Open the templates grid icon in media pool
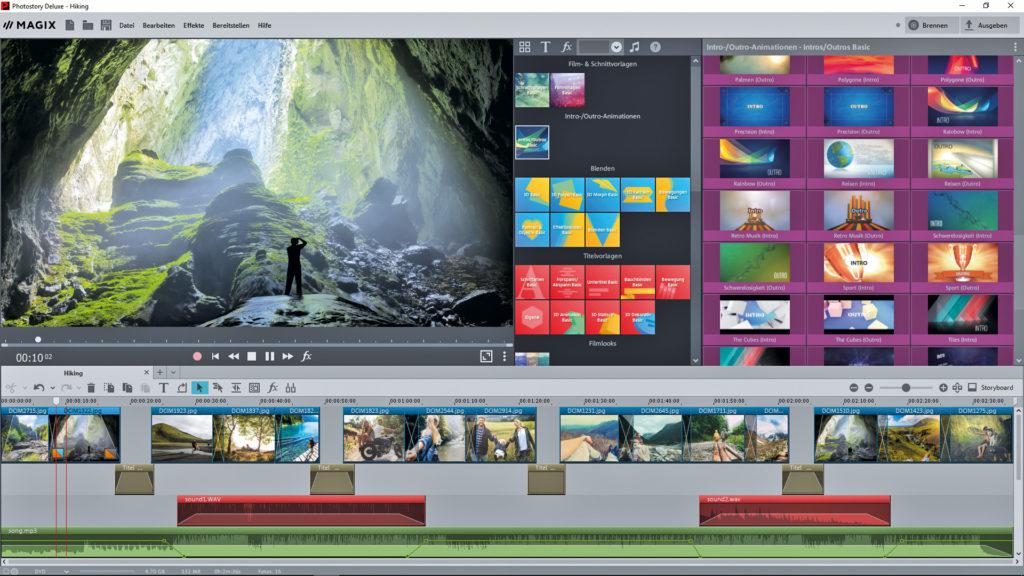 (525, 47)
